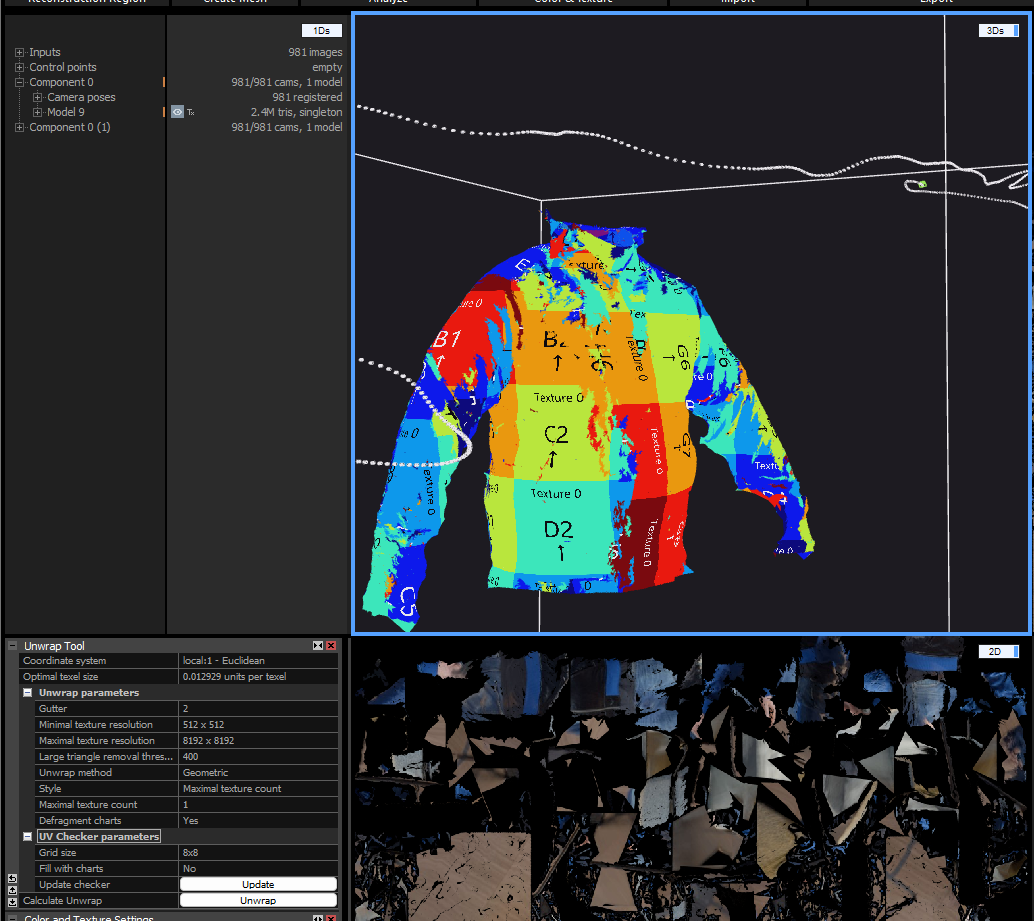This screenshot has width=1034, height=921.
Task: Open the Unwrap method dropdown showing Geometric
Action: 258,772
